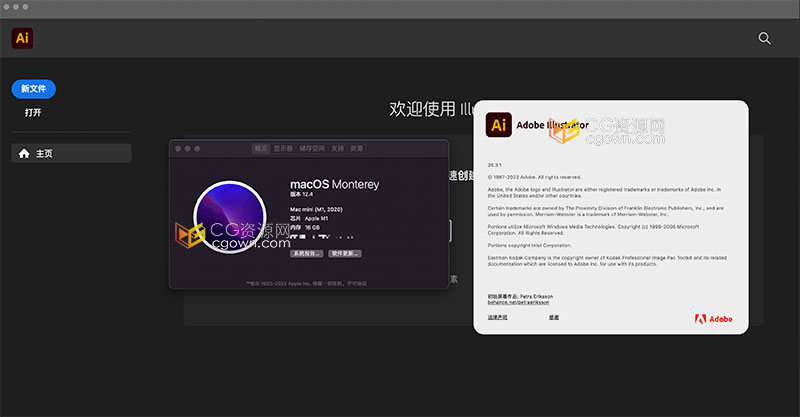The image size is (800, 417).
Task: Click 系统报告 button in About This Mac
Action: point(307,254)
